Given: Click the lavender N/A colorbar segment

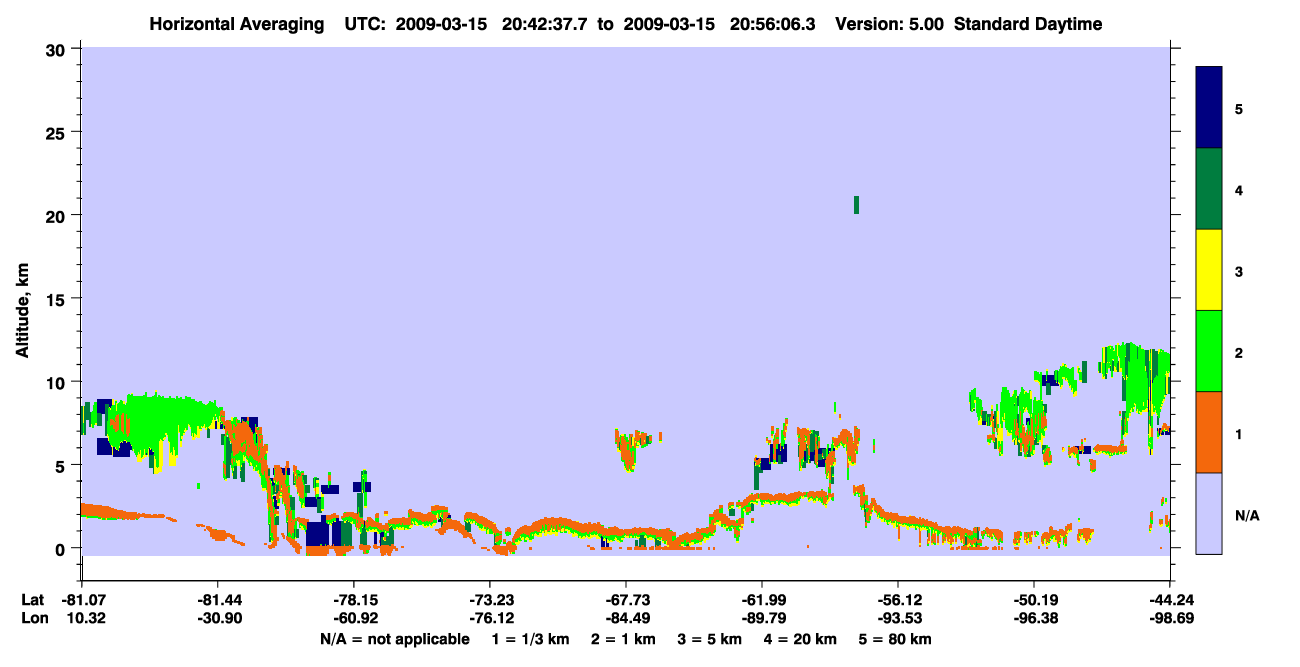Looking at the screenshot, I should 1209,513.
